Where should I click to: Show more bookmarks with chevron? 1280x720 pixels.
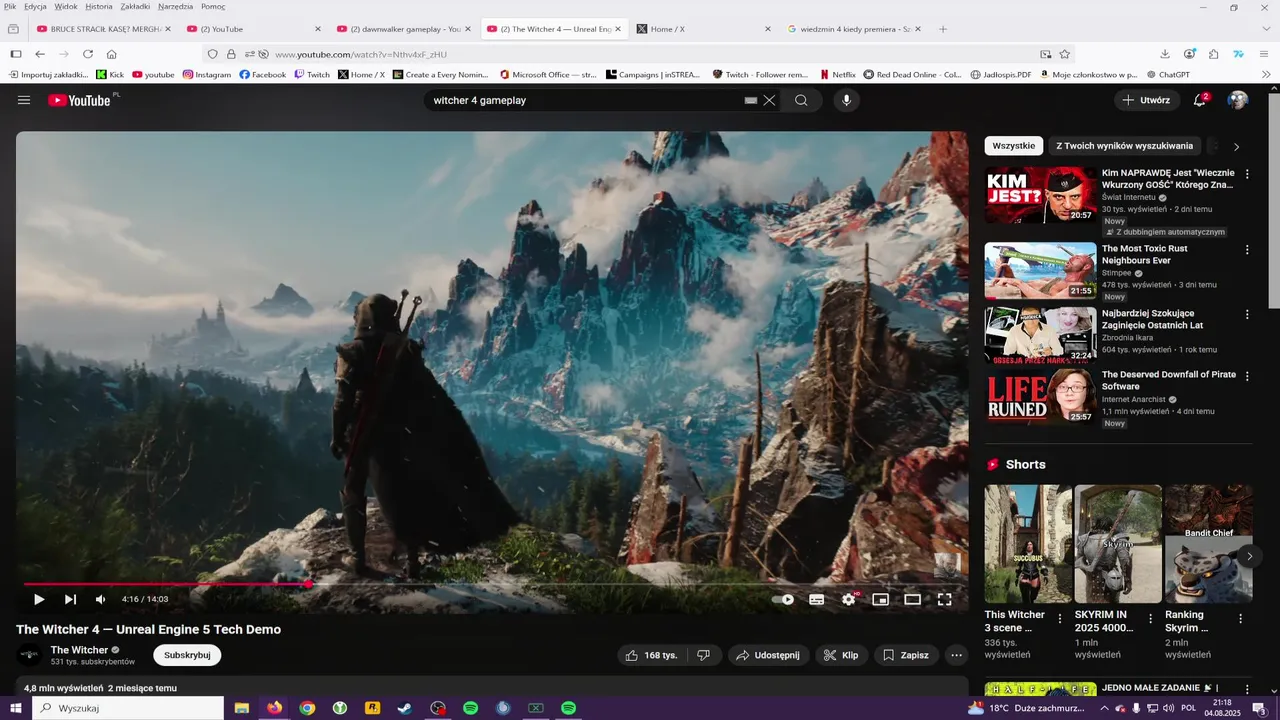pos(1266,74)
